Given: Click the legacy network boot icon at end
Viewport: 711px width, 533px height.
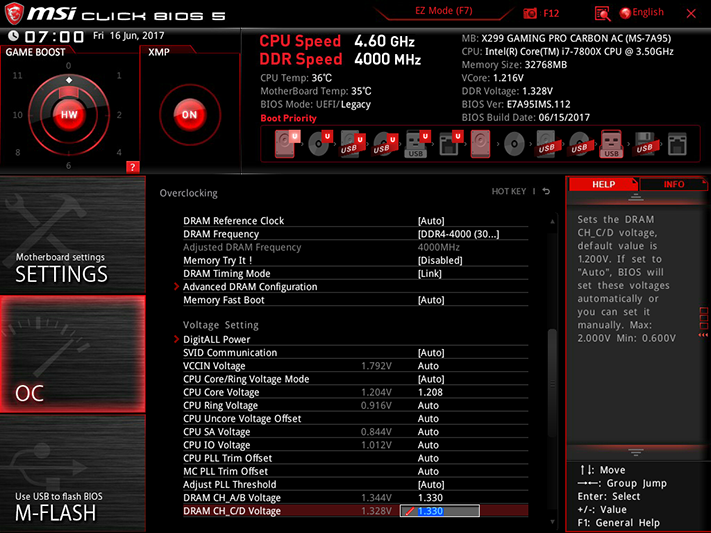Looking at the screenshot, I should (677, 144).
